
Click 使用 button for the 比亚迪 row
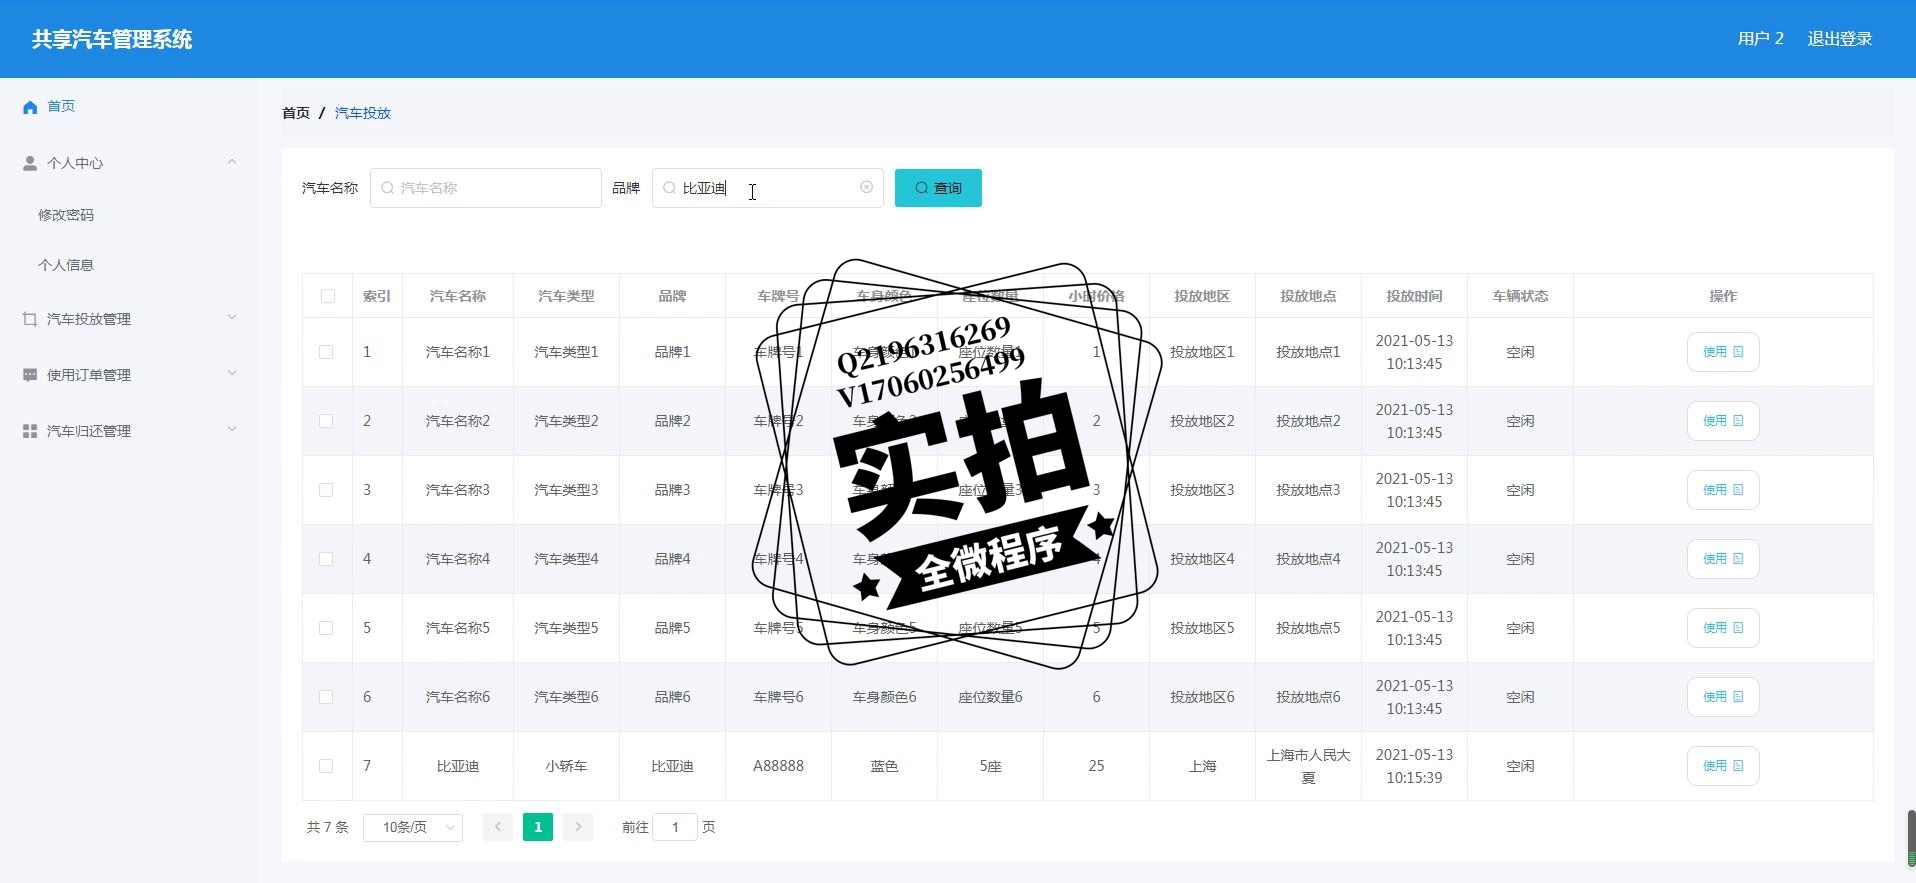[1723, 766]
